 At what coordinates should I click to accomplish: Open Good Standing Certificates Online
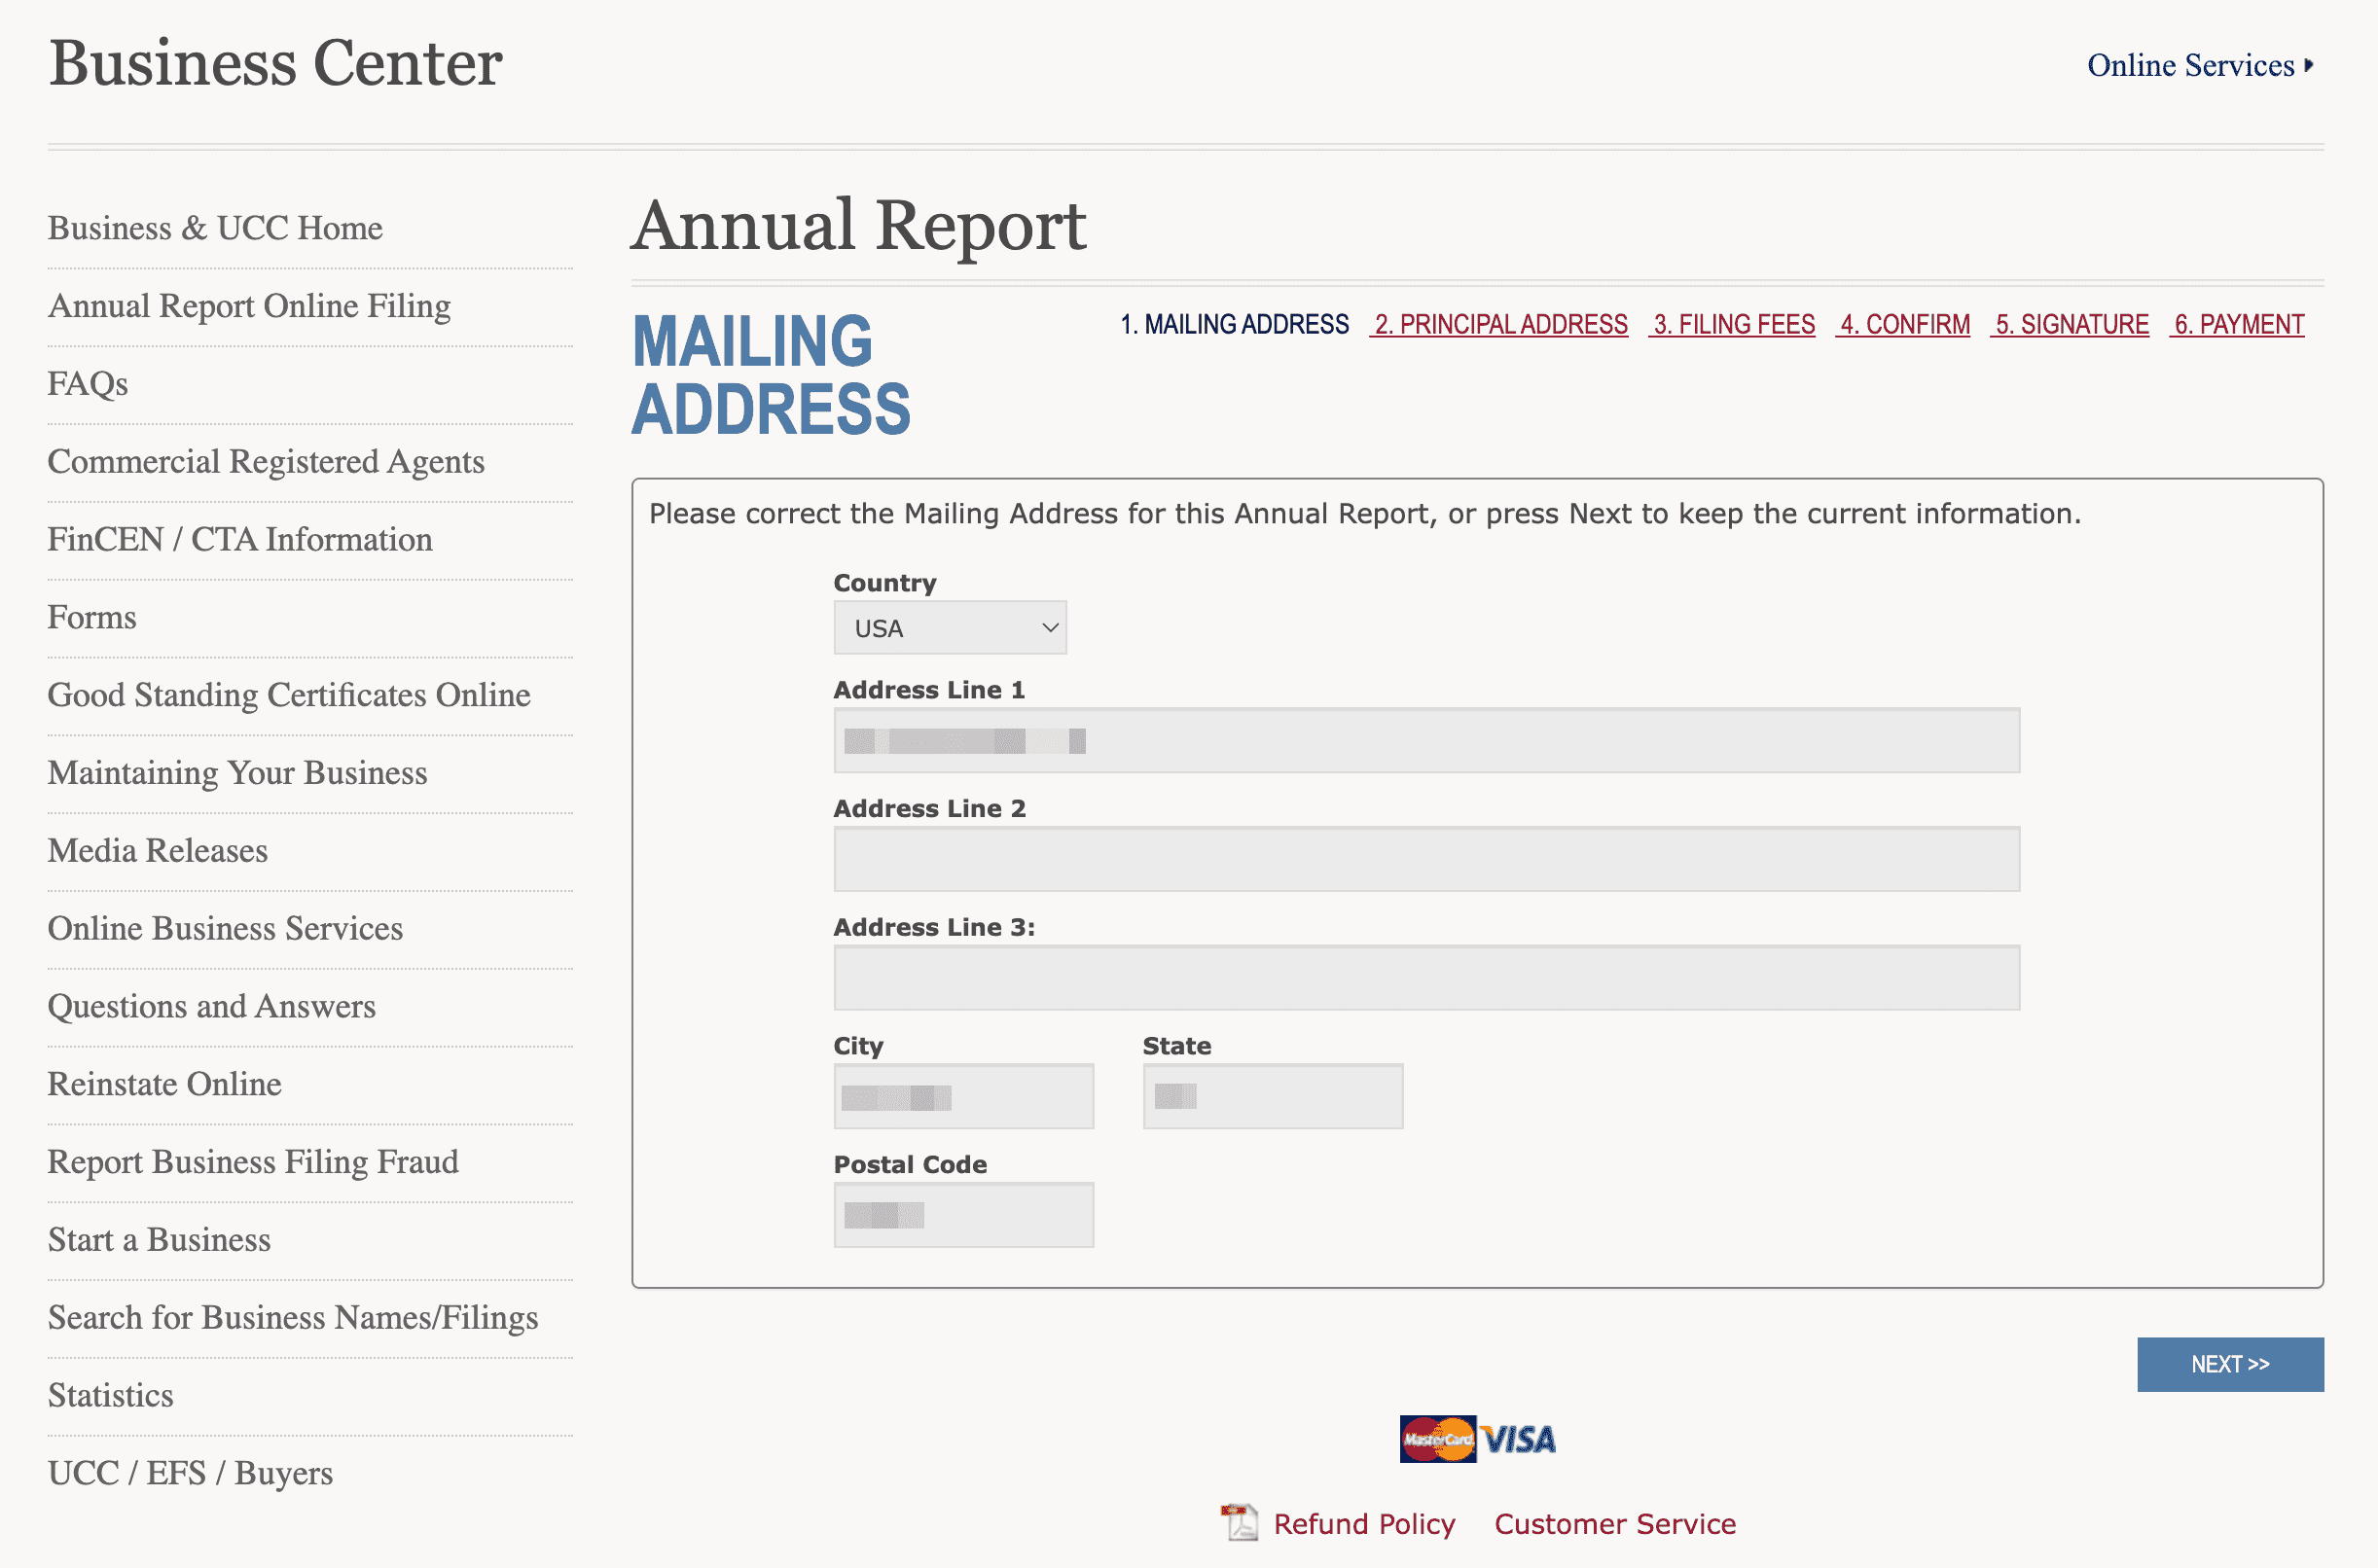click(x=289, y=695)
